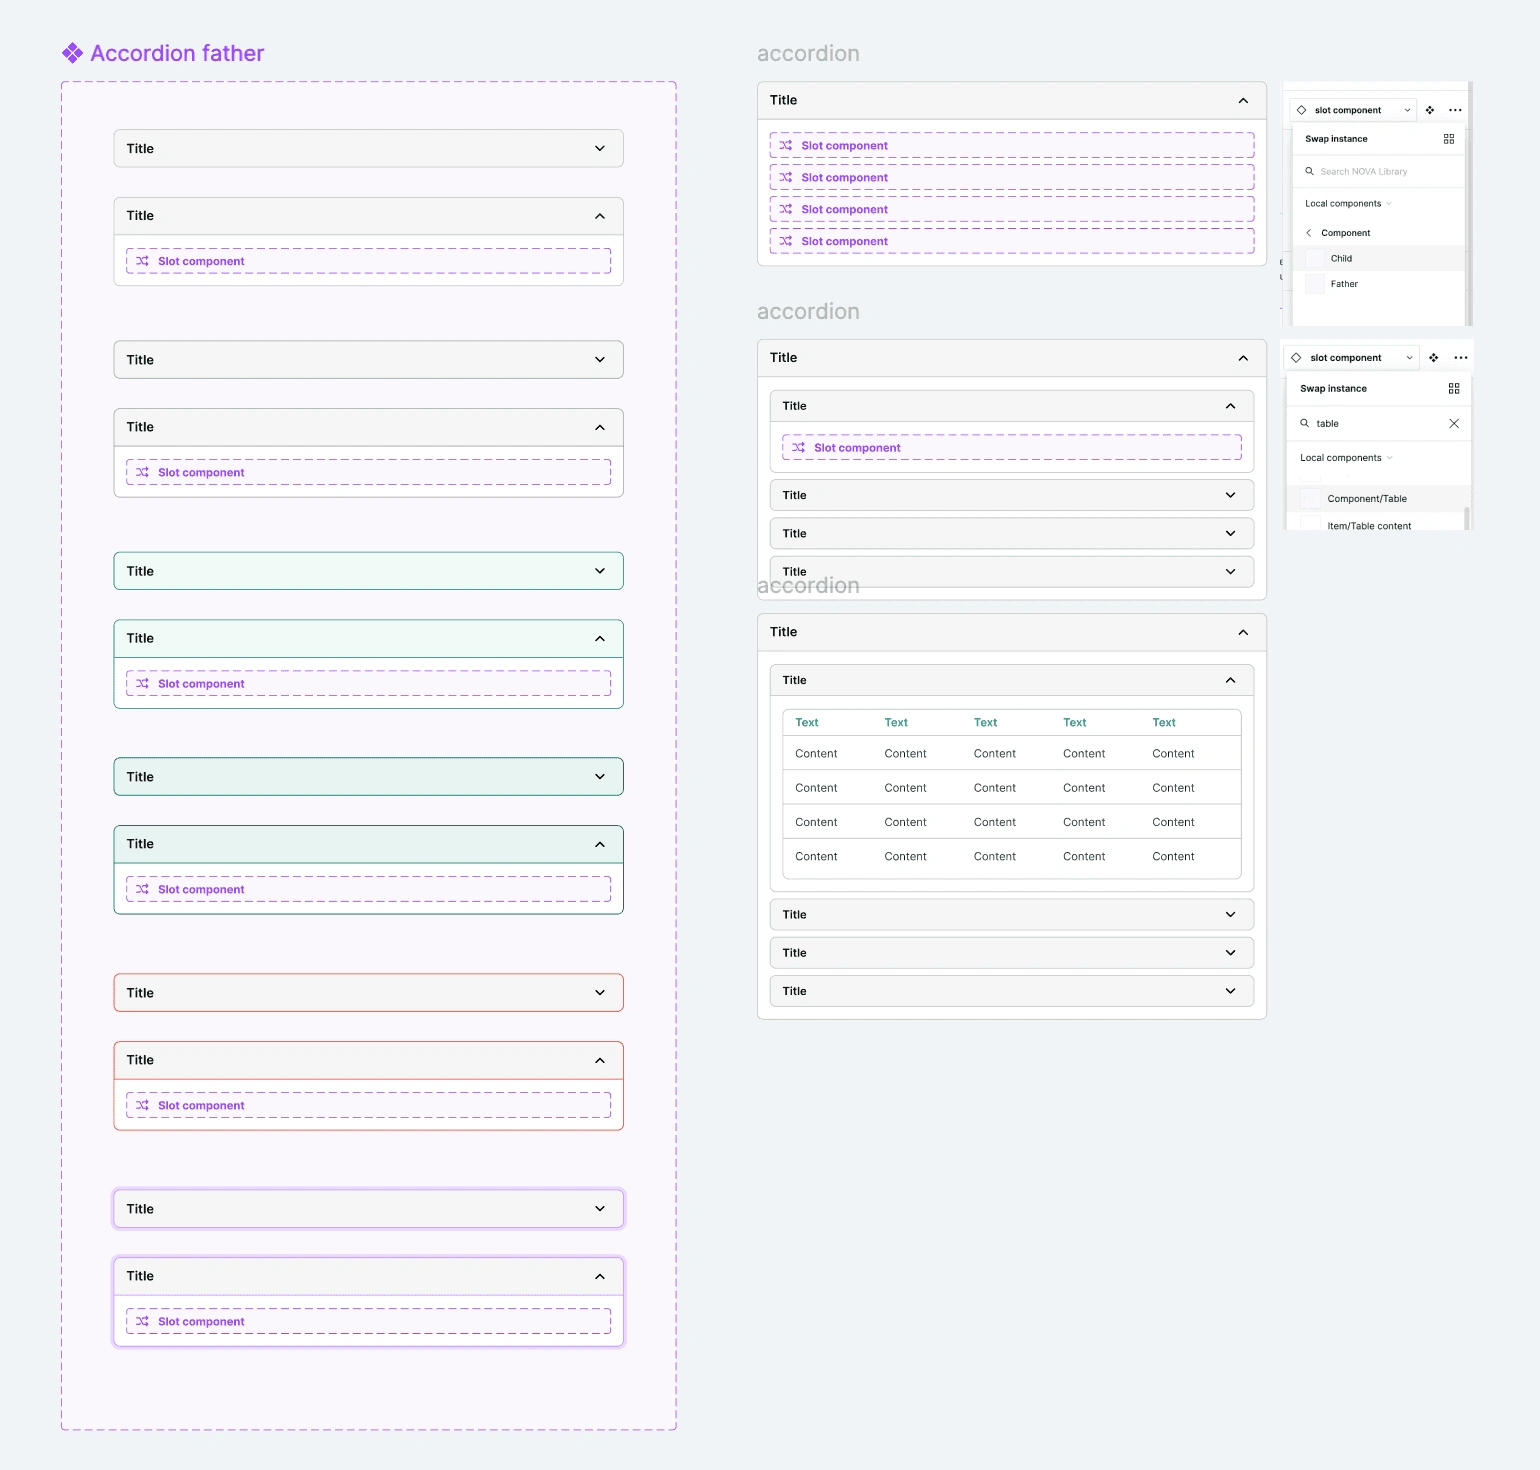Expand the collapsed purple-glow Title accordion
This screenshot has width=1540, height=1470.
click(600, 1209)
